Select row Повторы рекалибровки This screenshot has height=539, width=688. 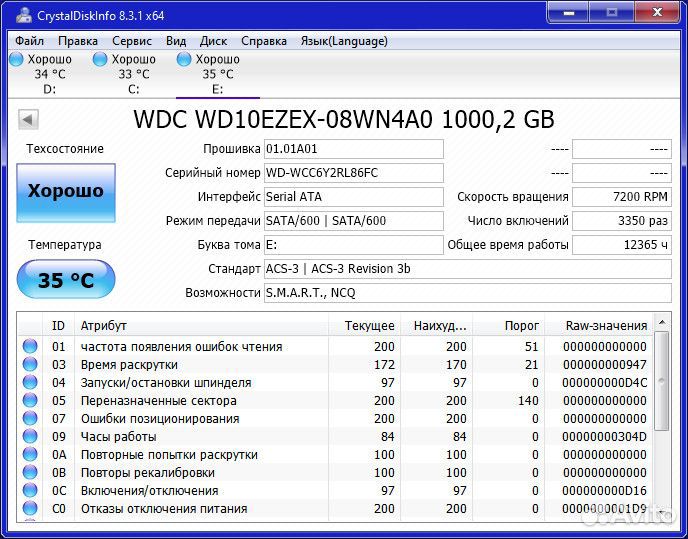335,472
